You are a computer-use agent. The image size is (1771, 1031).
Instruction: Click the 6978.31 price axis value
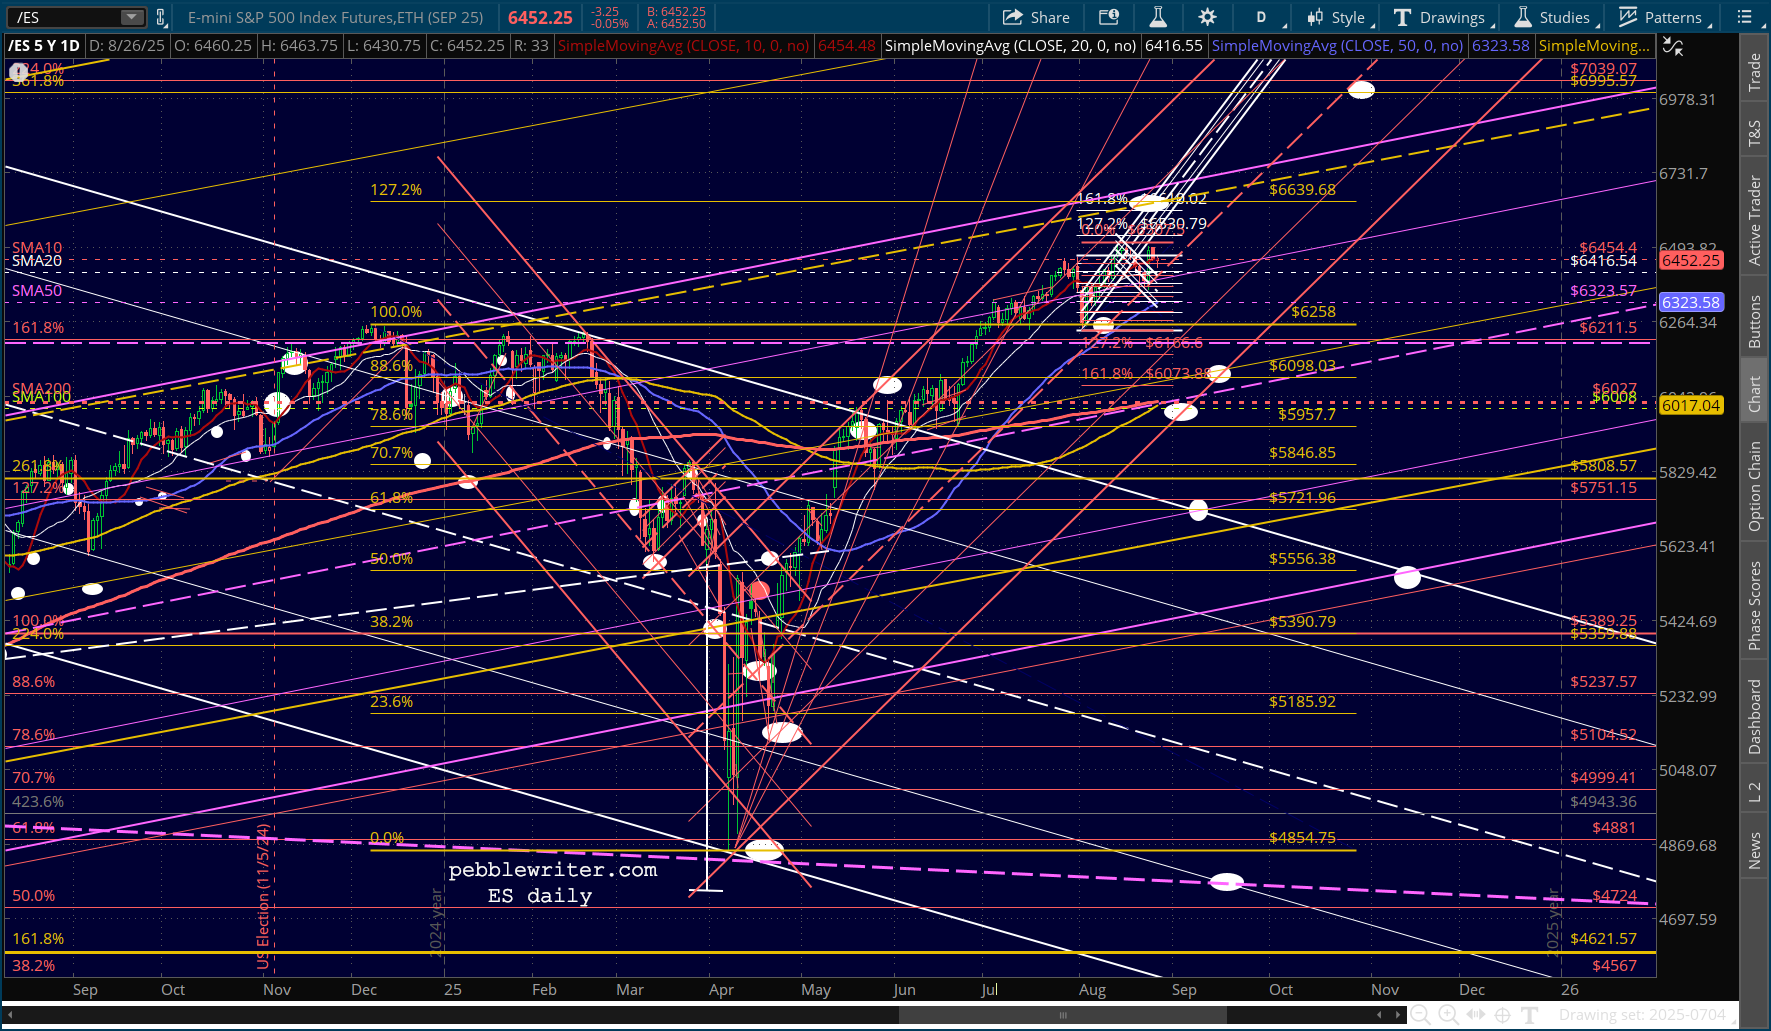pyautogui.click(x=1687, y=100)
